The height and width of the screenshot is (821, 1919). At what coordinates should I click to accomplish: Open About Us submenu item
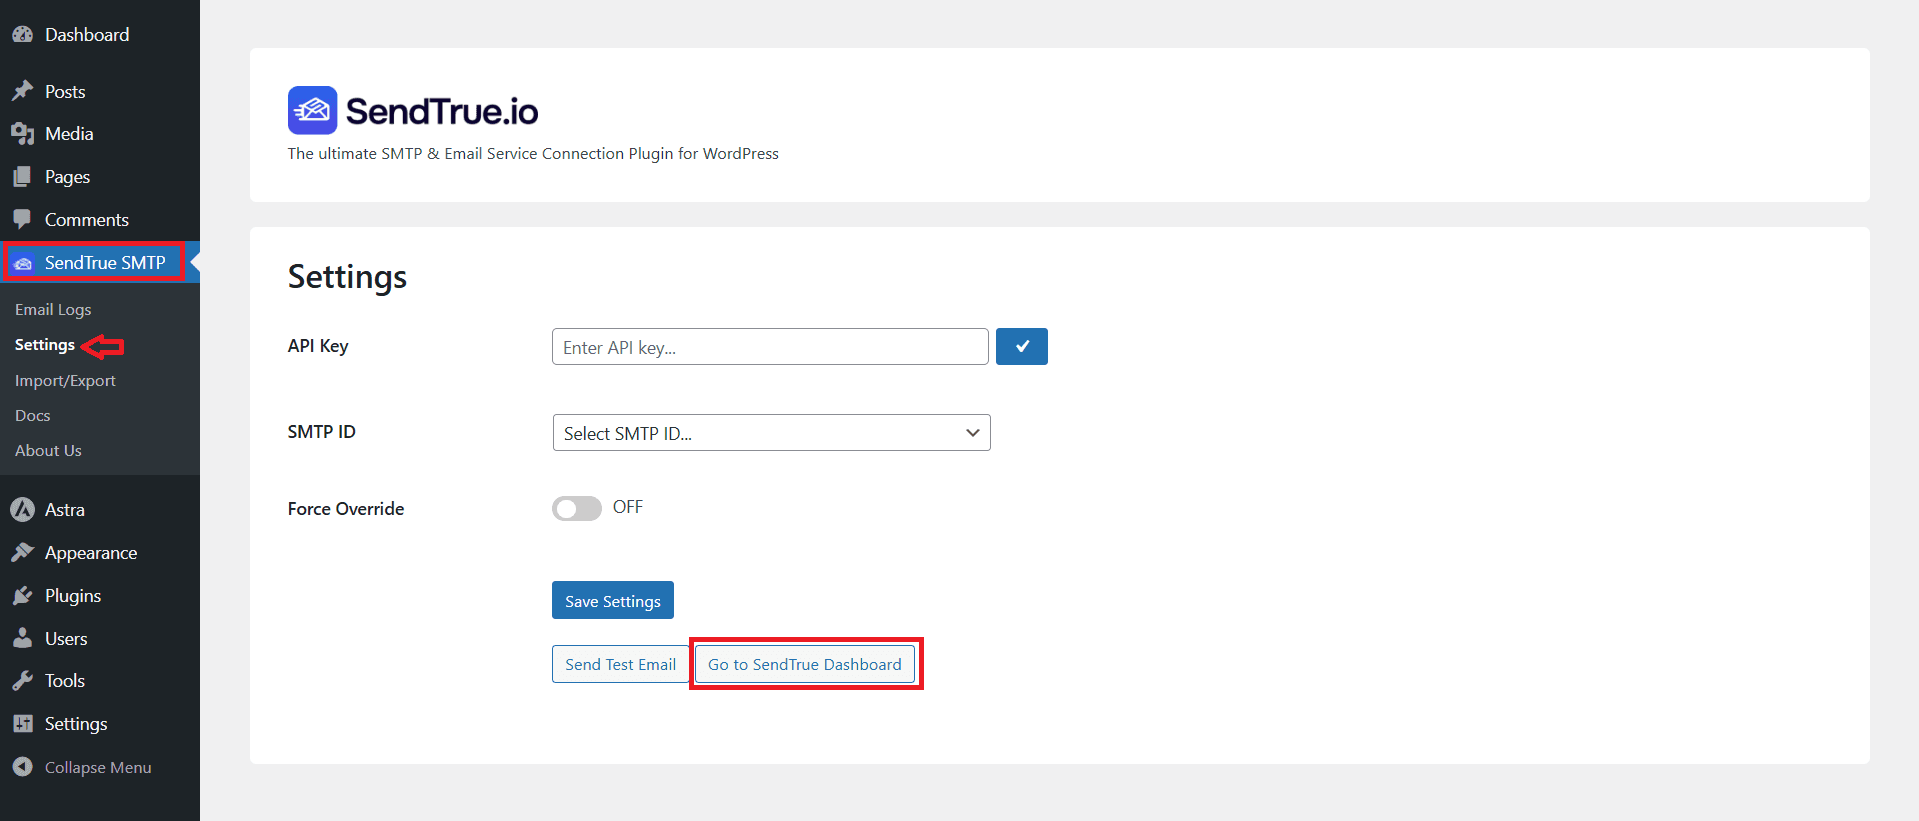(48, 450)
